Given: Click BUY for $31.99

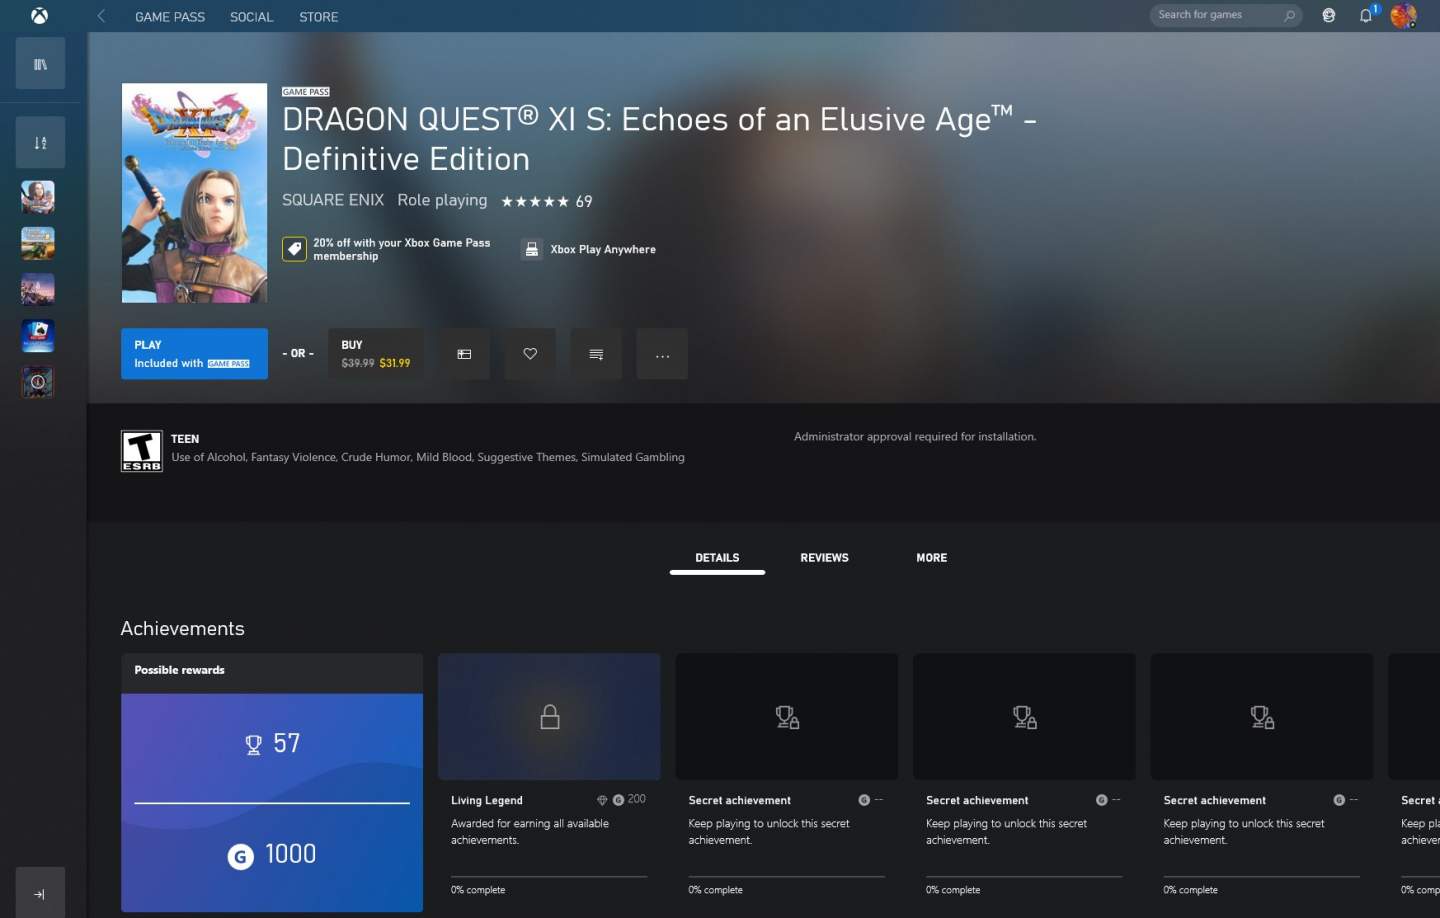Looking at the screenshot, I should click(x=376, y=354).
